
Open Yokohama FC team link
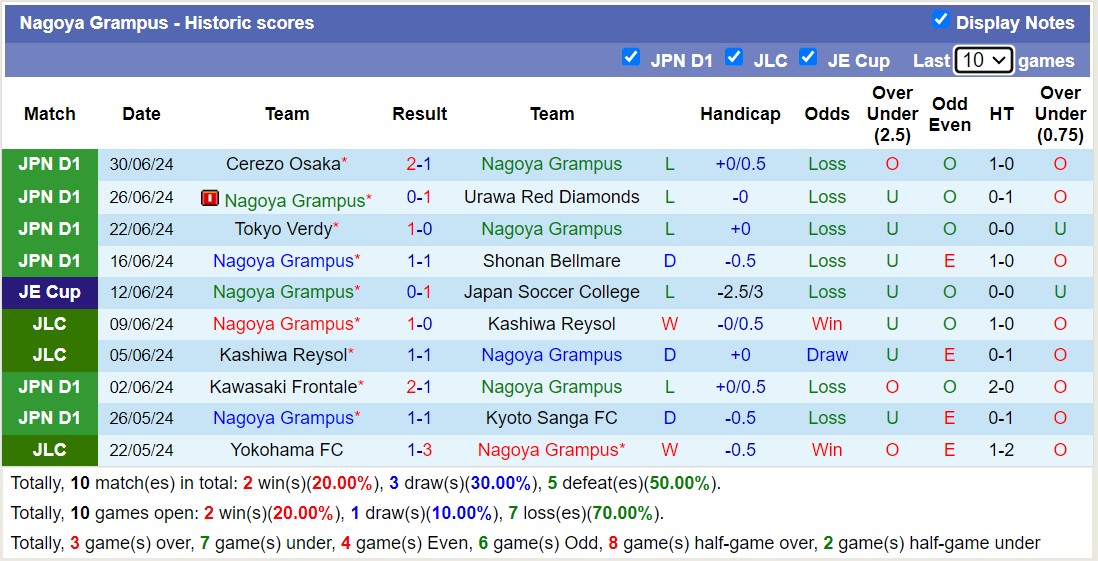[286, 450]
